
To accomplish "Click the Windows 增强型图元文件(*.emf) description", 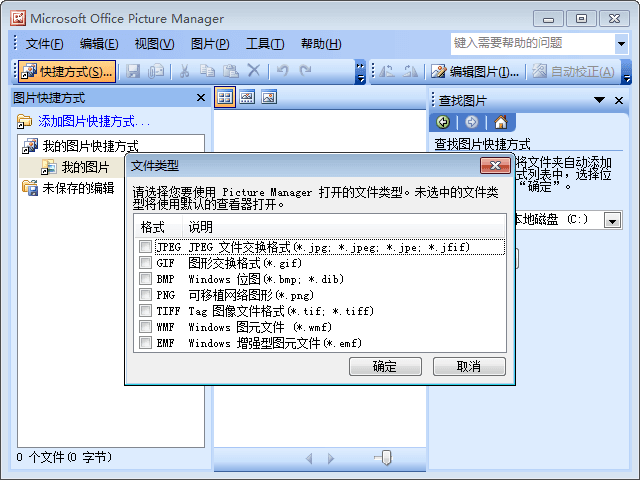I will pos(275,343).
